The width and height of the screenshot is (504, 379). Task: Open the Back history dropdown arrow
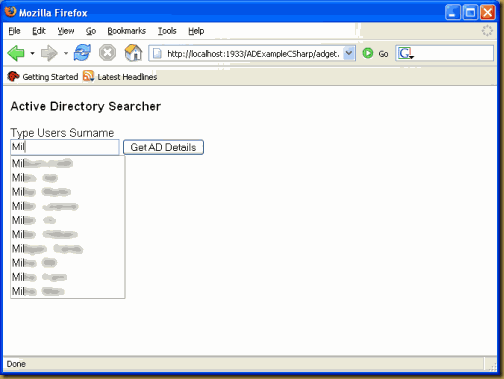click(32, 53)
